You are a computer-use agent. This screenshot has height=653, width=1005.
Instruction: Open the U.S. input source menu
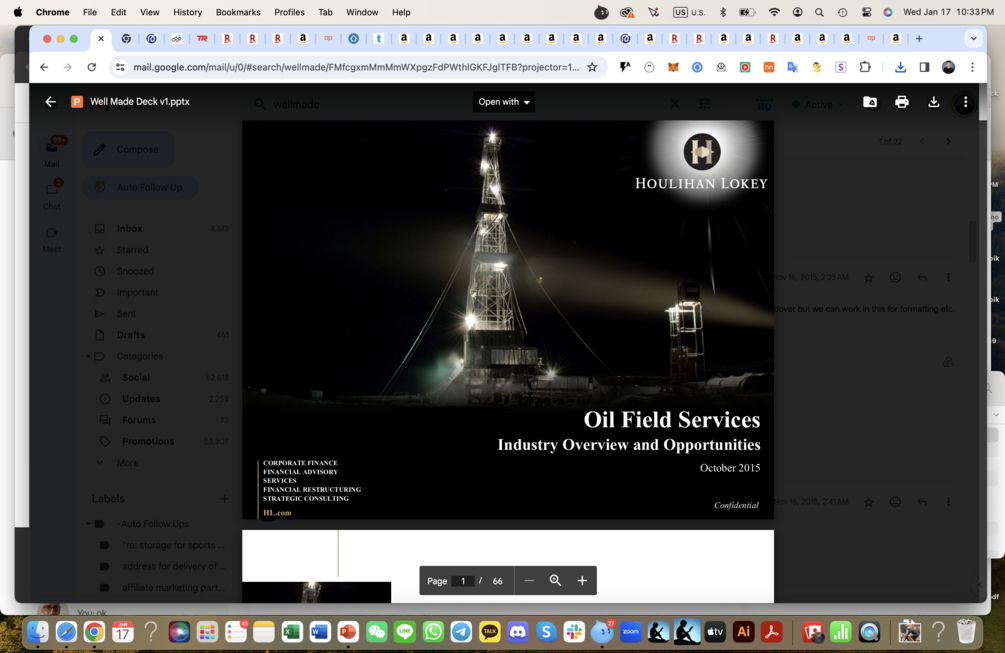click(x=689, y=12)
